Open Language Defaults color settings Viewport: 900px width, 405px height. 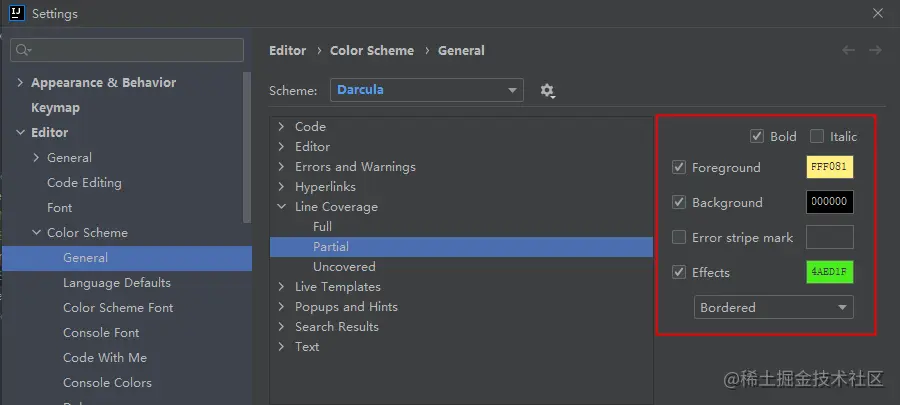[117, 283]
